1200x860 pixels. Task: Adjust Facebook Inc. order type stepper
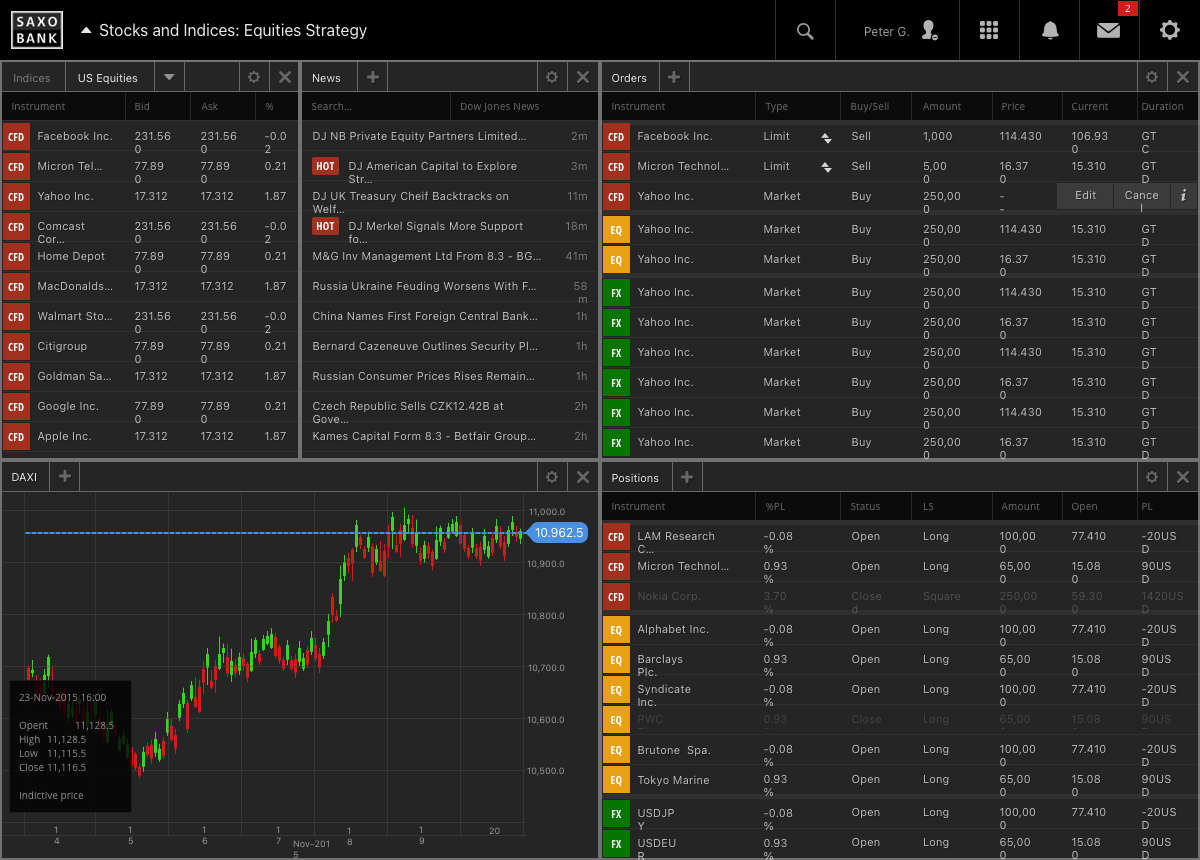click(x=826, y=137)
